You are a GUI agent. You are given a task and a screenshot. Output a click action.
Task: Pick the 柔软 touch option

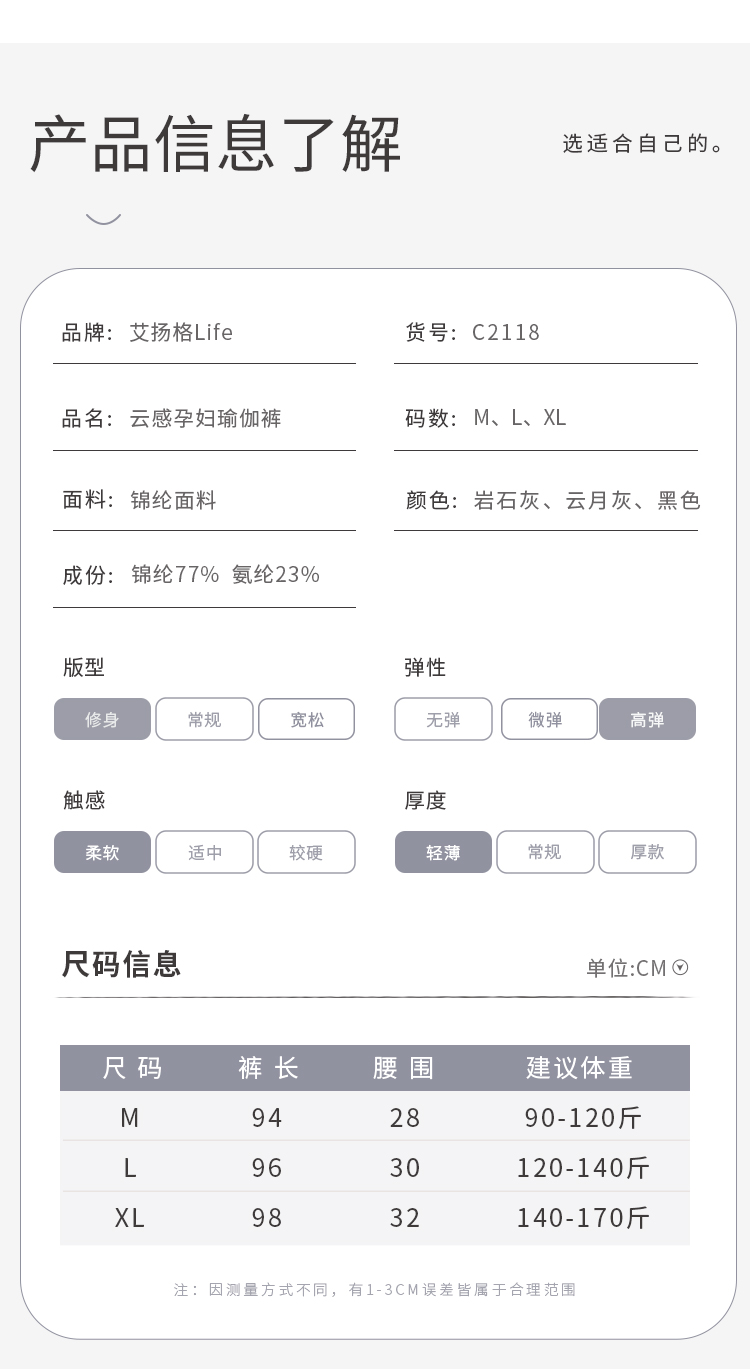[x=102, y=852]
